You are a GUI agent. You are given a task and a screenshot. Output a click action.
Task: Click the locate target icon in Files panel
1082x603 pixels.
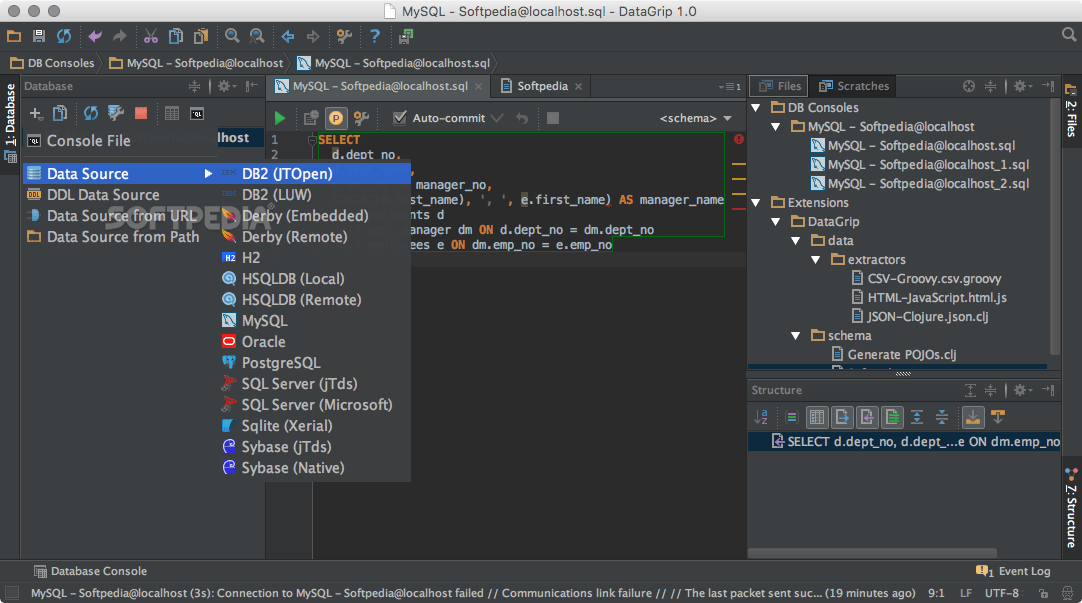[969, 86]
